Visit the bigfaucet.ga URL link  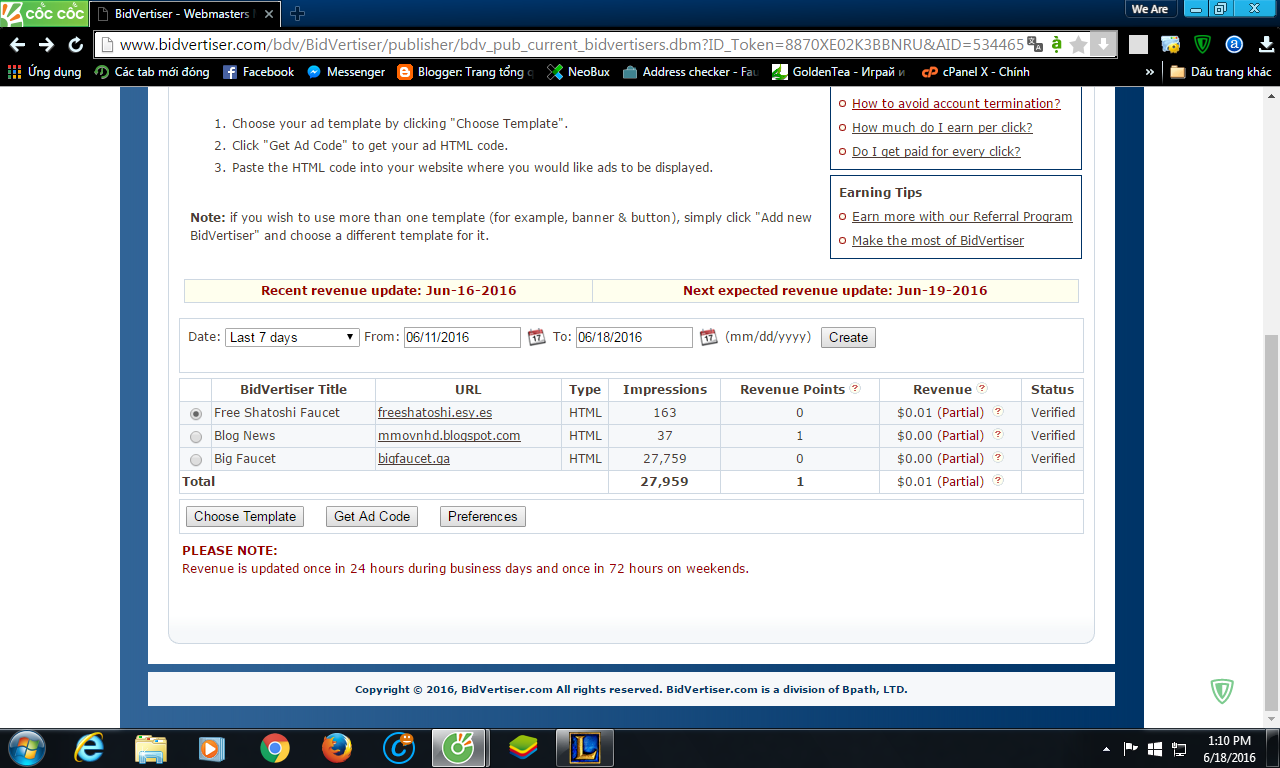414,458
